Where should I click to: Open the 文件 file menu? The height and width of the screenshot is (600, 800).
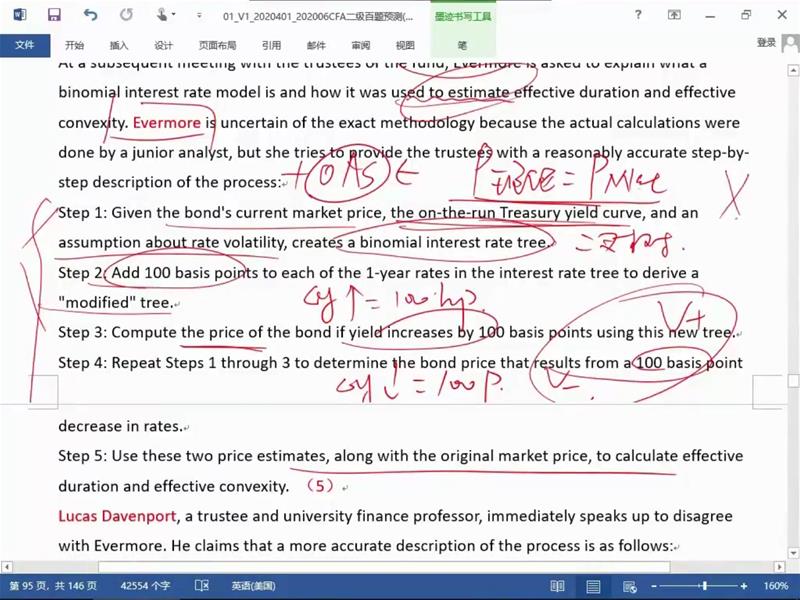pyautogui.click(x=24, y=45)
